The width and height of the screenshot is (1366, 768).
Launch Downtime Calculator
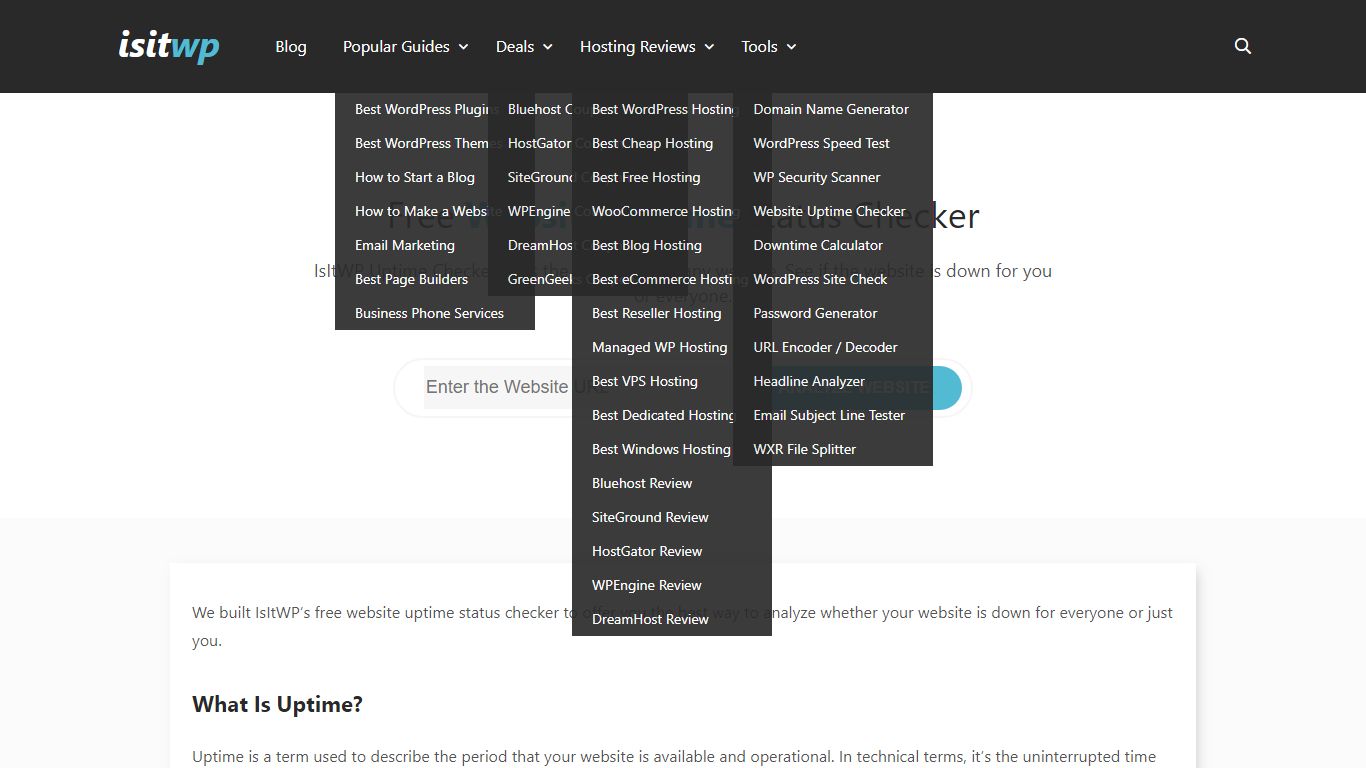tap(818, 245)
